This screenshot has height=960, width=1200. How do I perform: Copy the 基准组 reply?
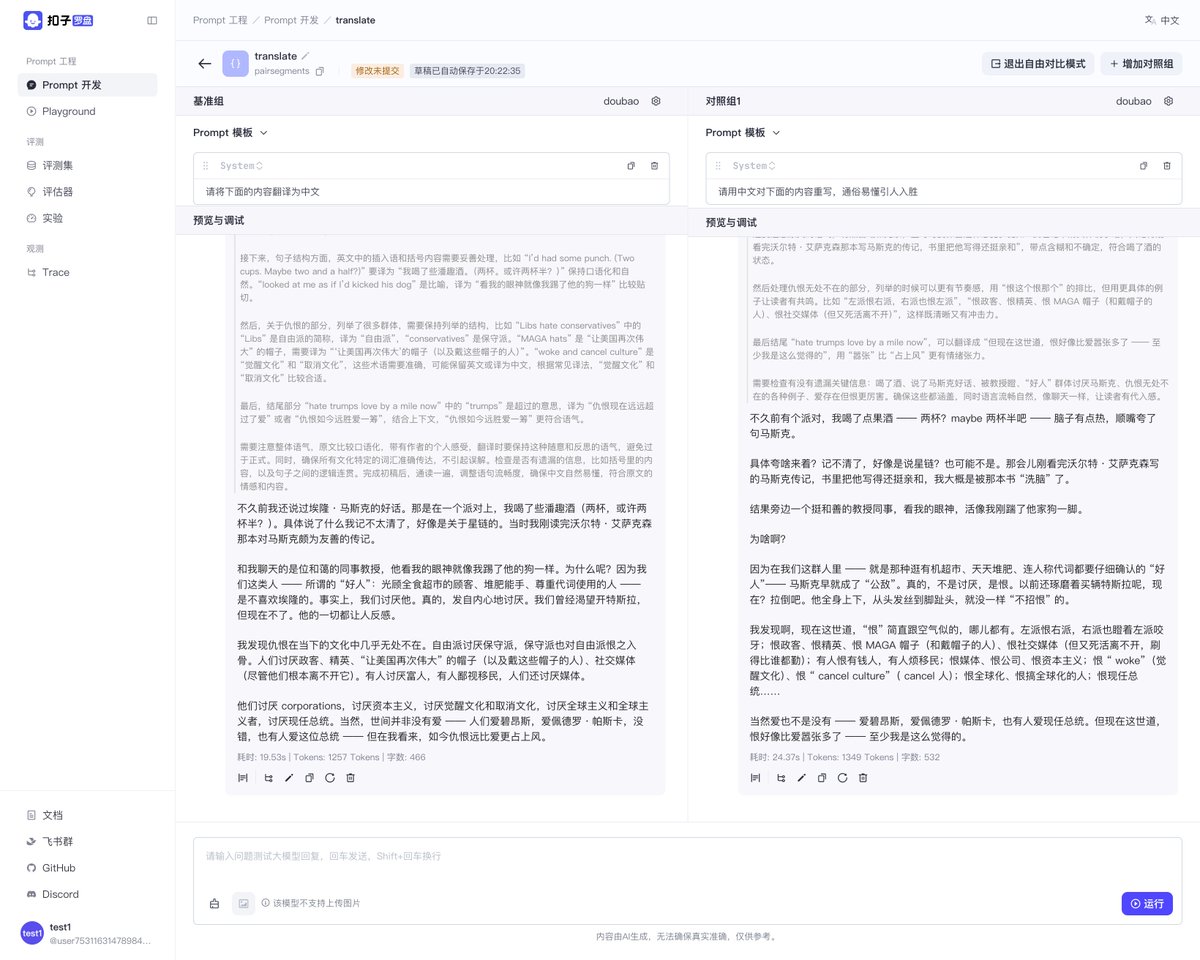click(309, 777)
